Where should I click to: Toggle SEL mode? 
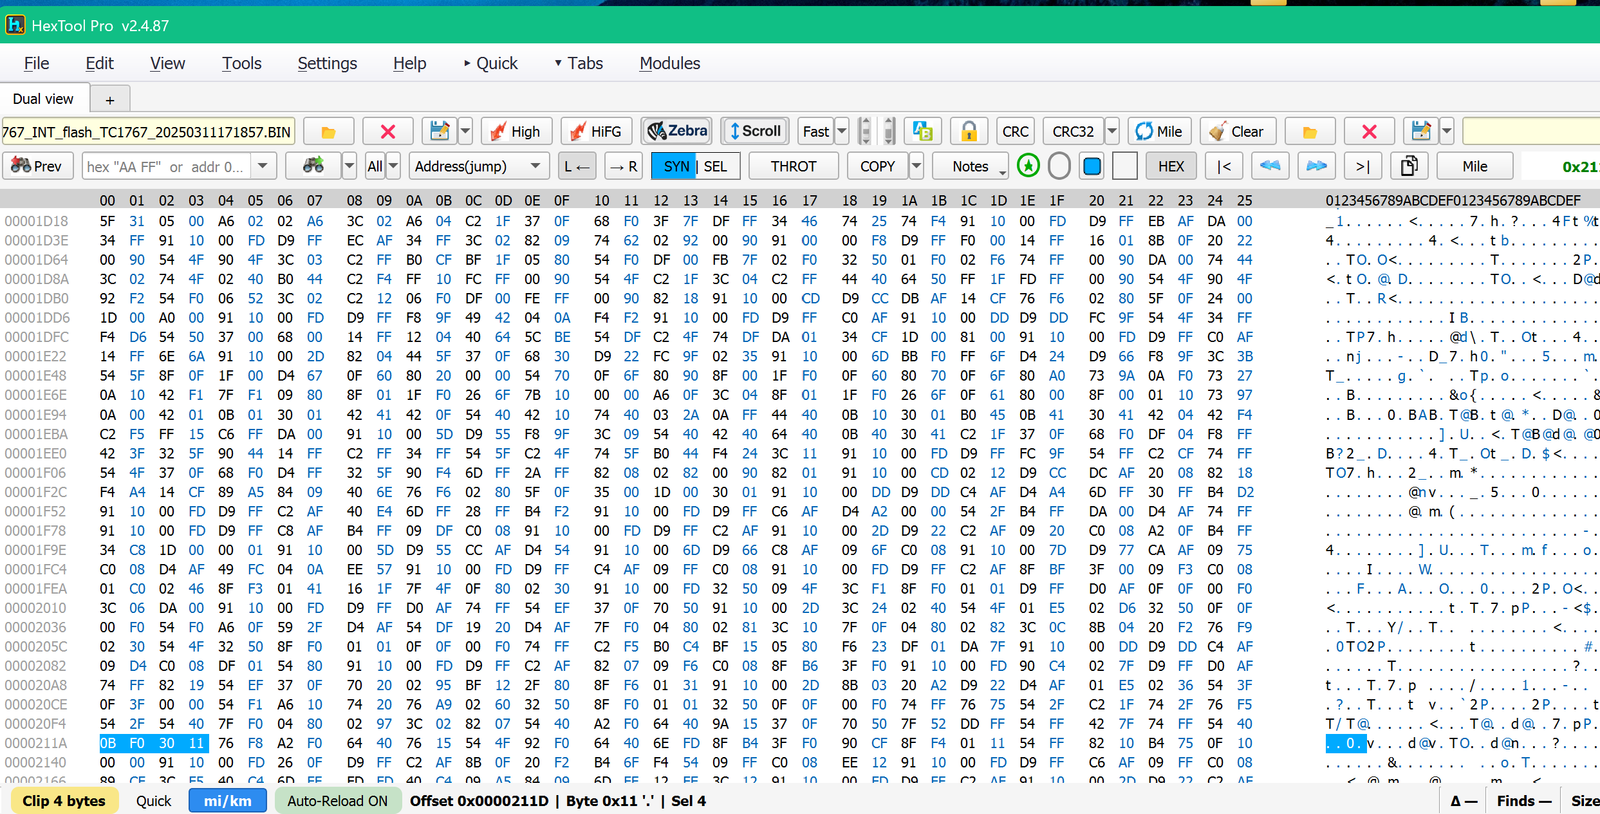[717, 166]
